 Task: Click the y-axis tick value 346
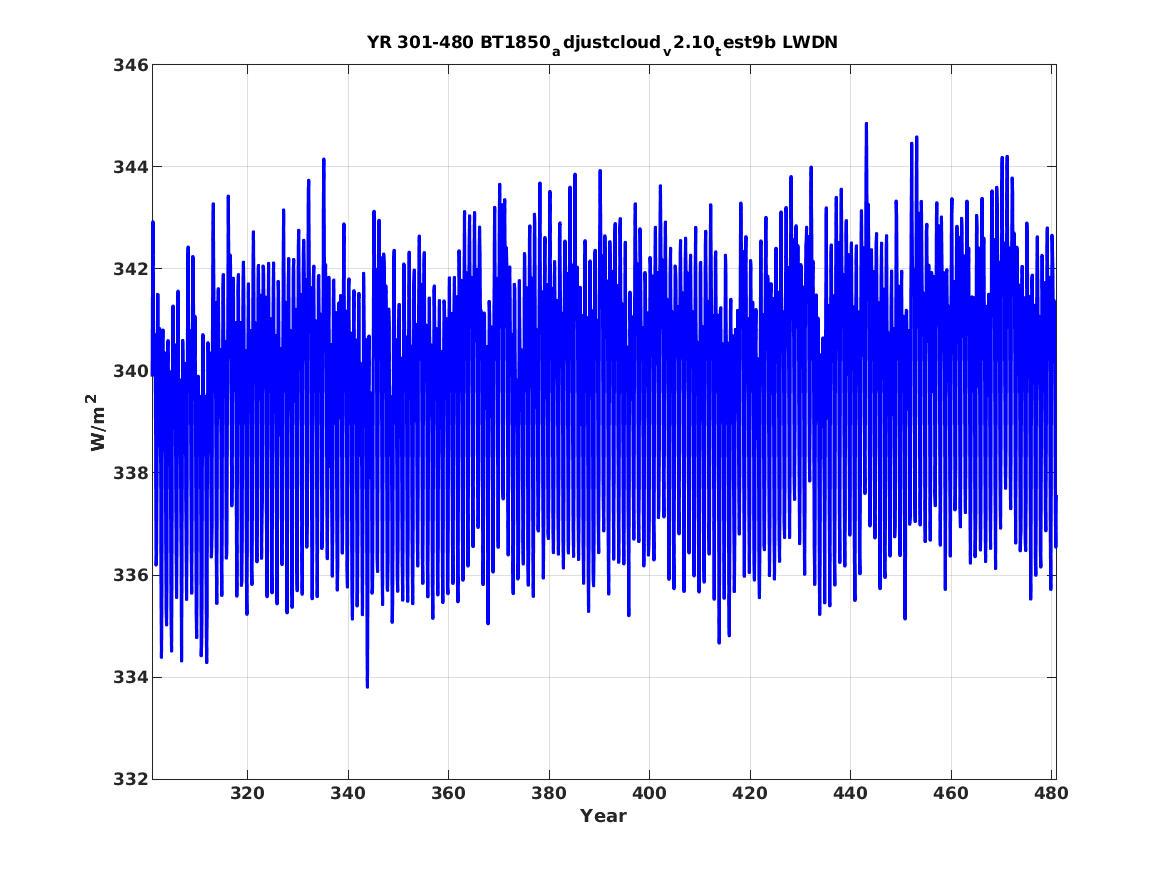(x=130, y=65)
